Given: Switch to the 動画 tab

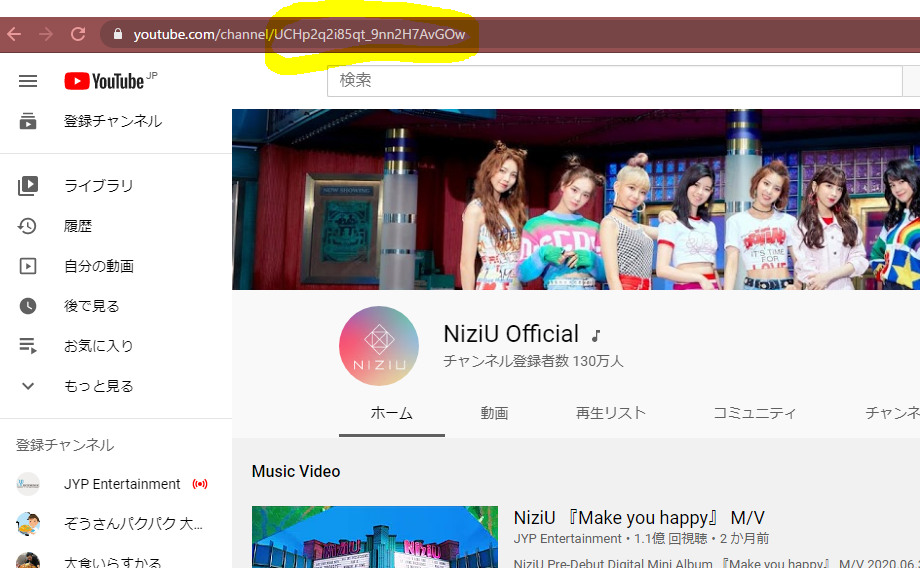Looking at the screenshot, I should pyautogui.click(x=494, y=413).
